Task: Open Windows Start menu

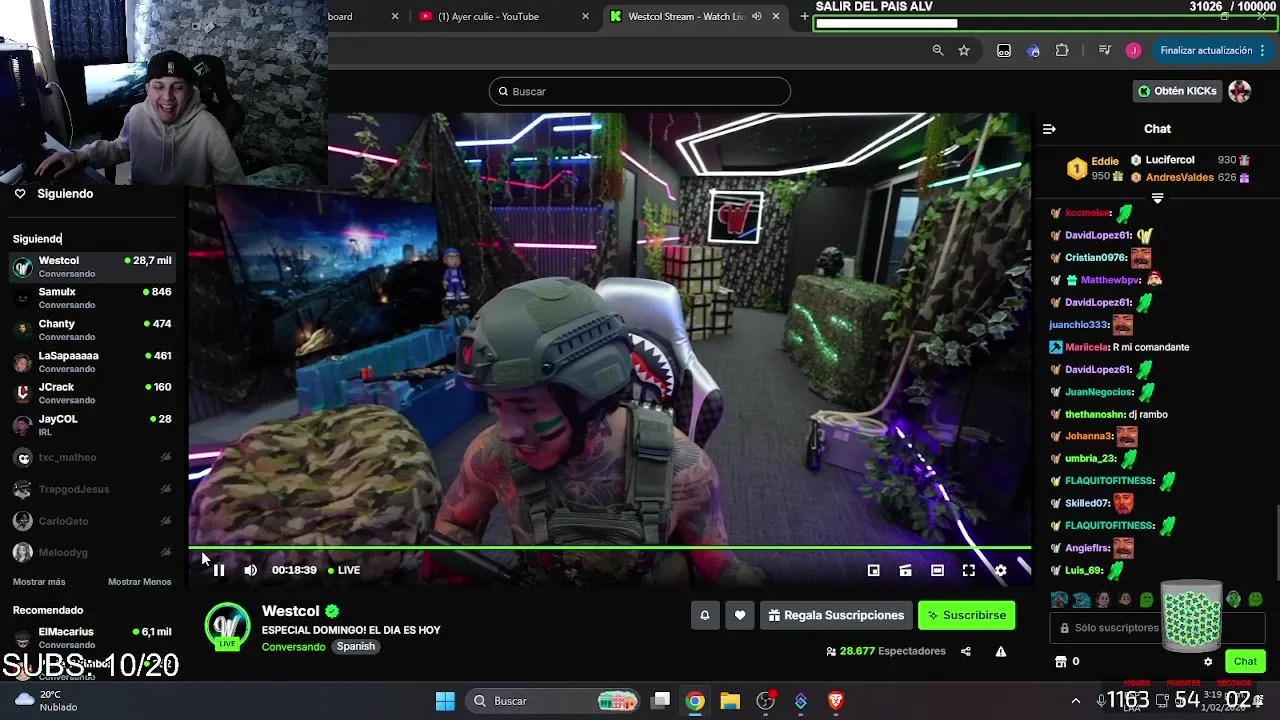Action: (445, 701)
